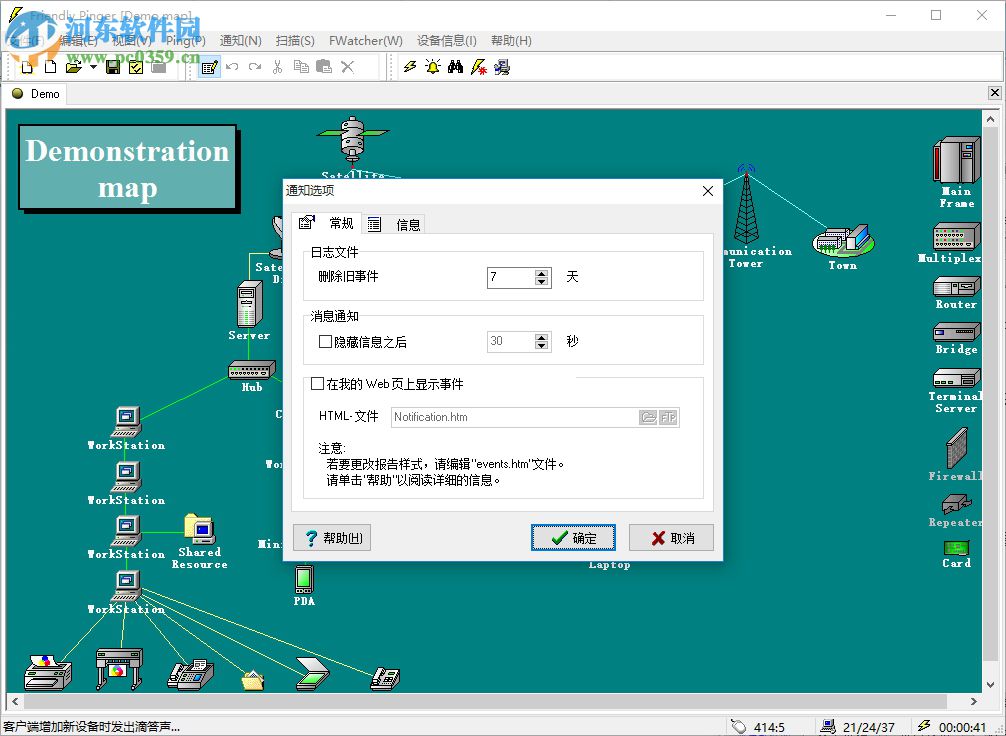Click the lightning Ping icon on the toolbar
Screen dimensions: 1006x736
coord(409,67)
